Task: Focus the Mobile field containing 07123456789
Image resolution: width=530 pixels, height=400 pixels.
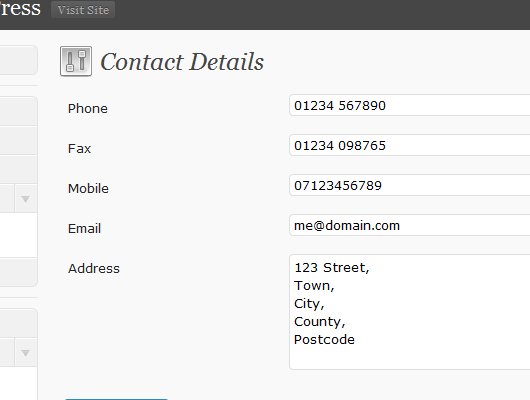Action: tap(409, 185)
